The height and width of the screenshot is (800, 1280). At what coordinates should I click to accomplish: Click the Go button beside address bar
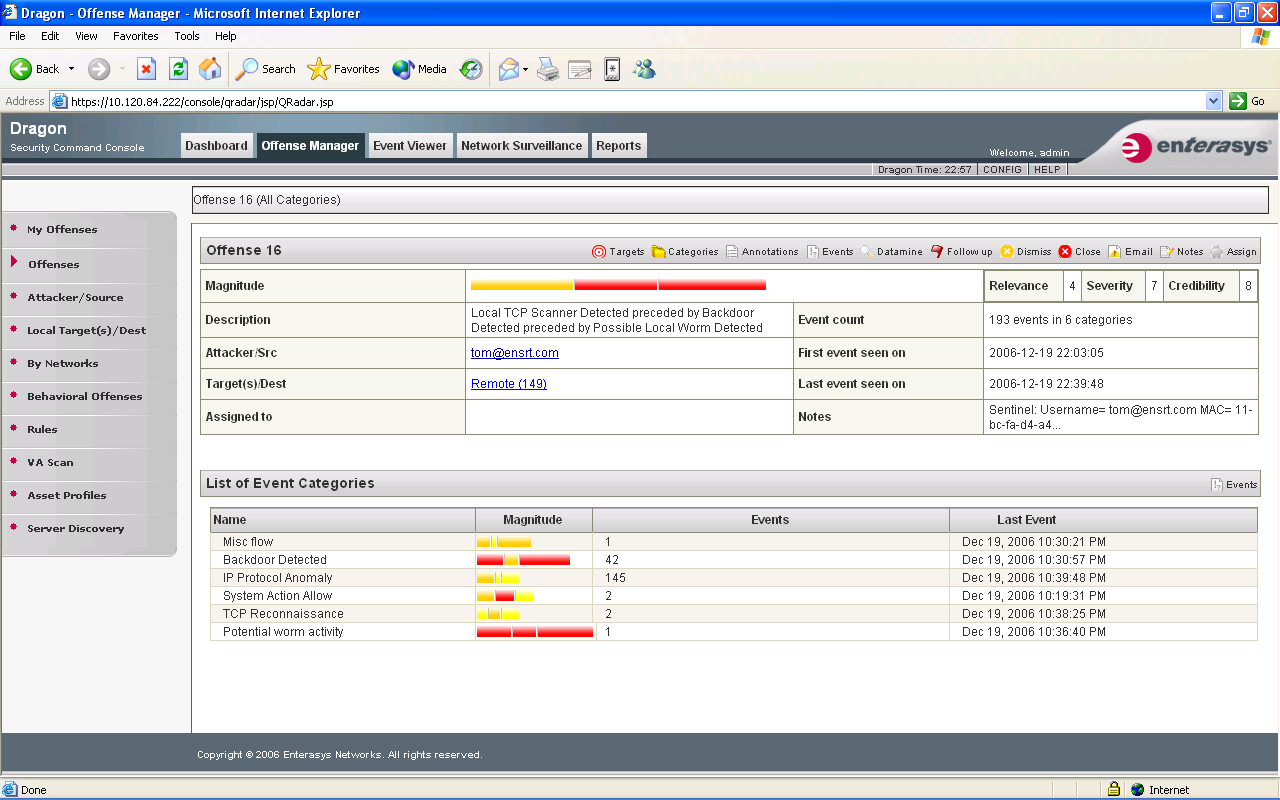point(1248,101)
